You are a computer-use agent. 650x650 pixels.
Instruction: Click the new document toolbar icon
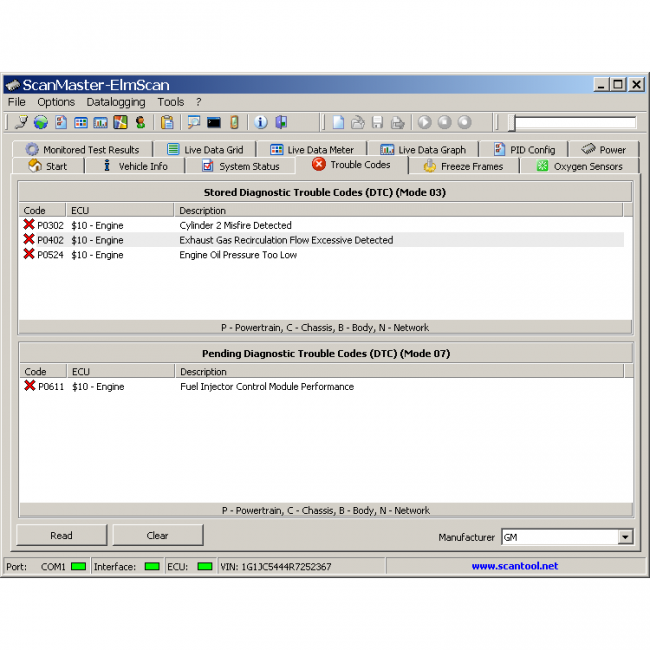[x=339, y=122]
